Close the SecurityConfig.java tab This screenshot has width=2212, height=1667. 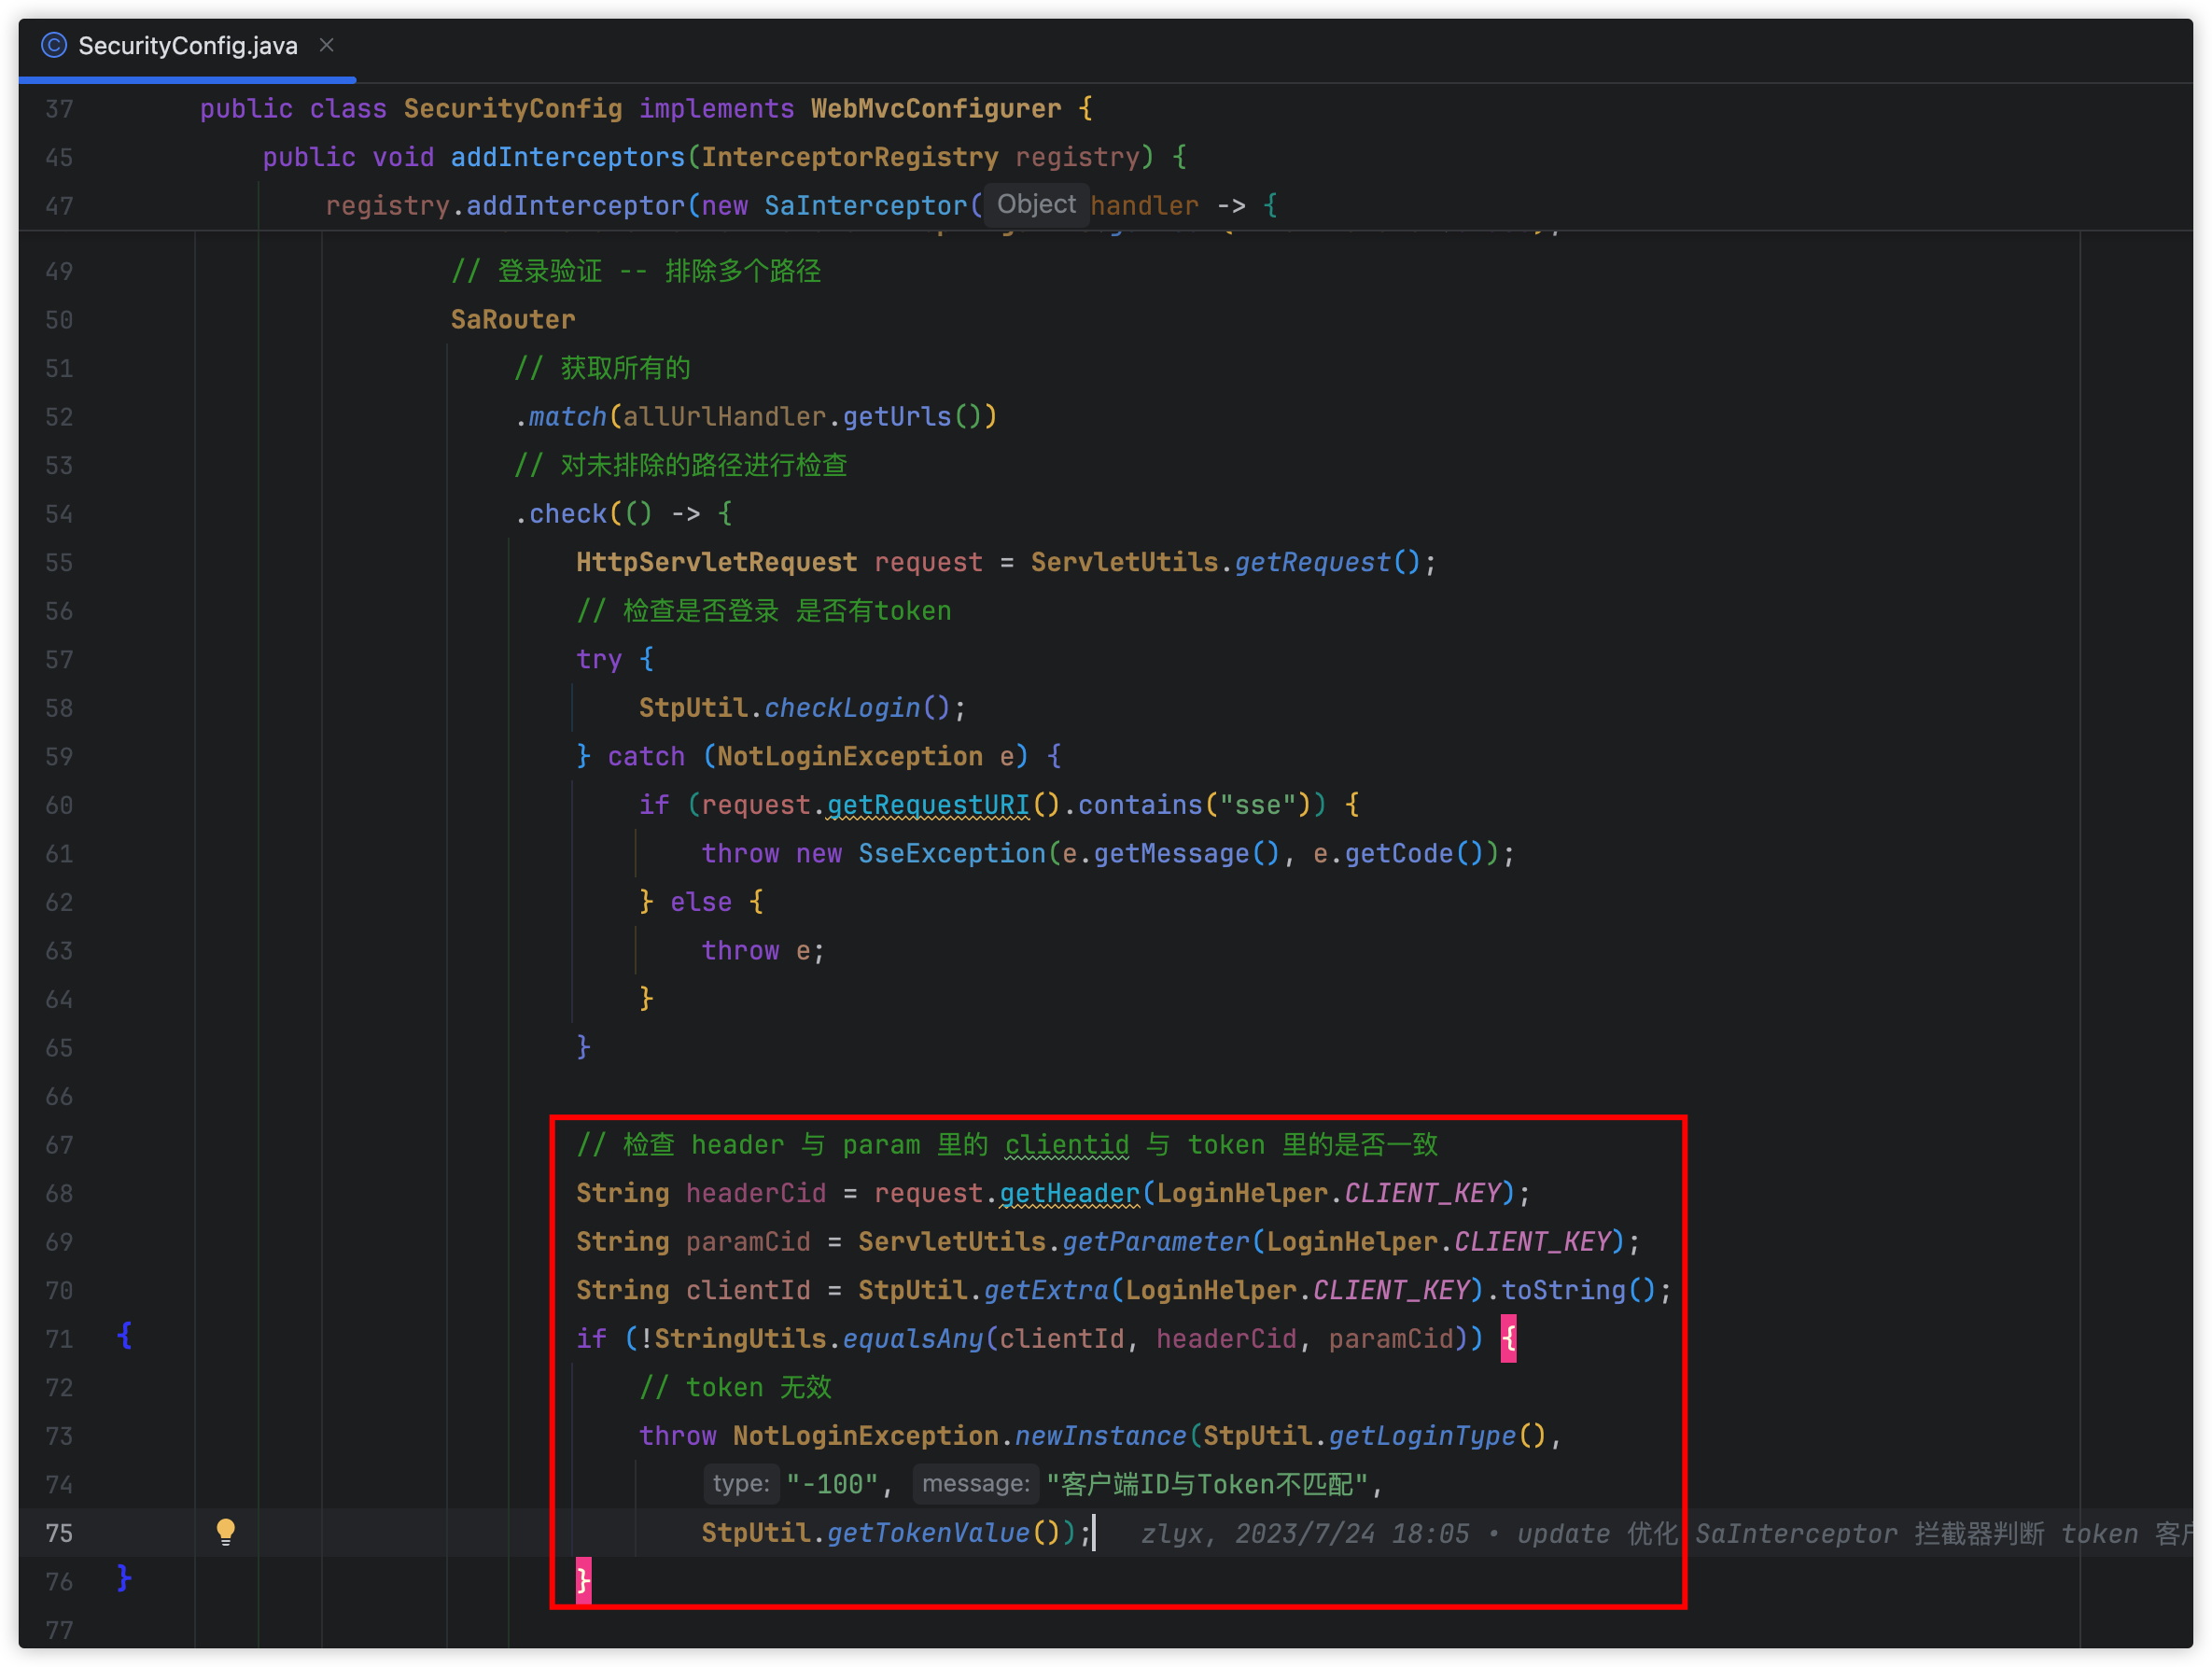(326, 45)
